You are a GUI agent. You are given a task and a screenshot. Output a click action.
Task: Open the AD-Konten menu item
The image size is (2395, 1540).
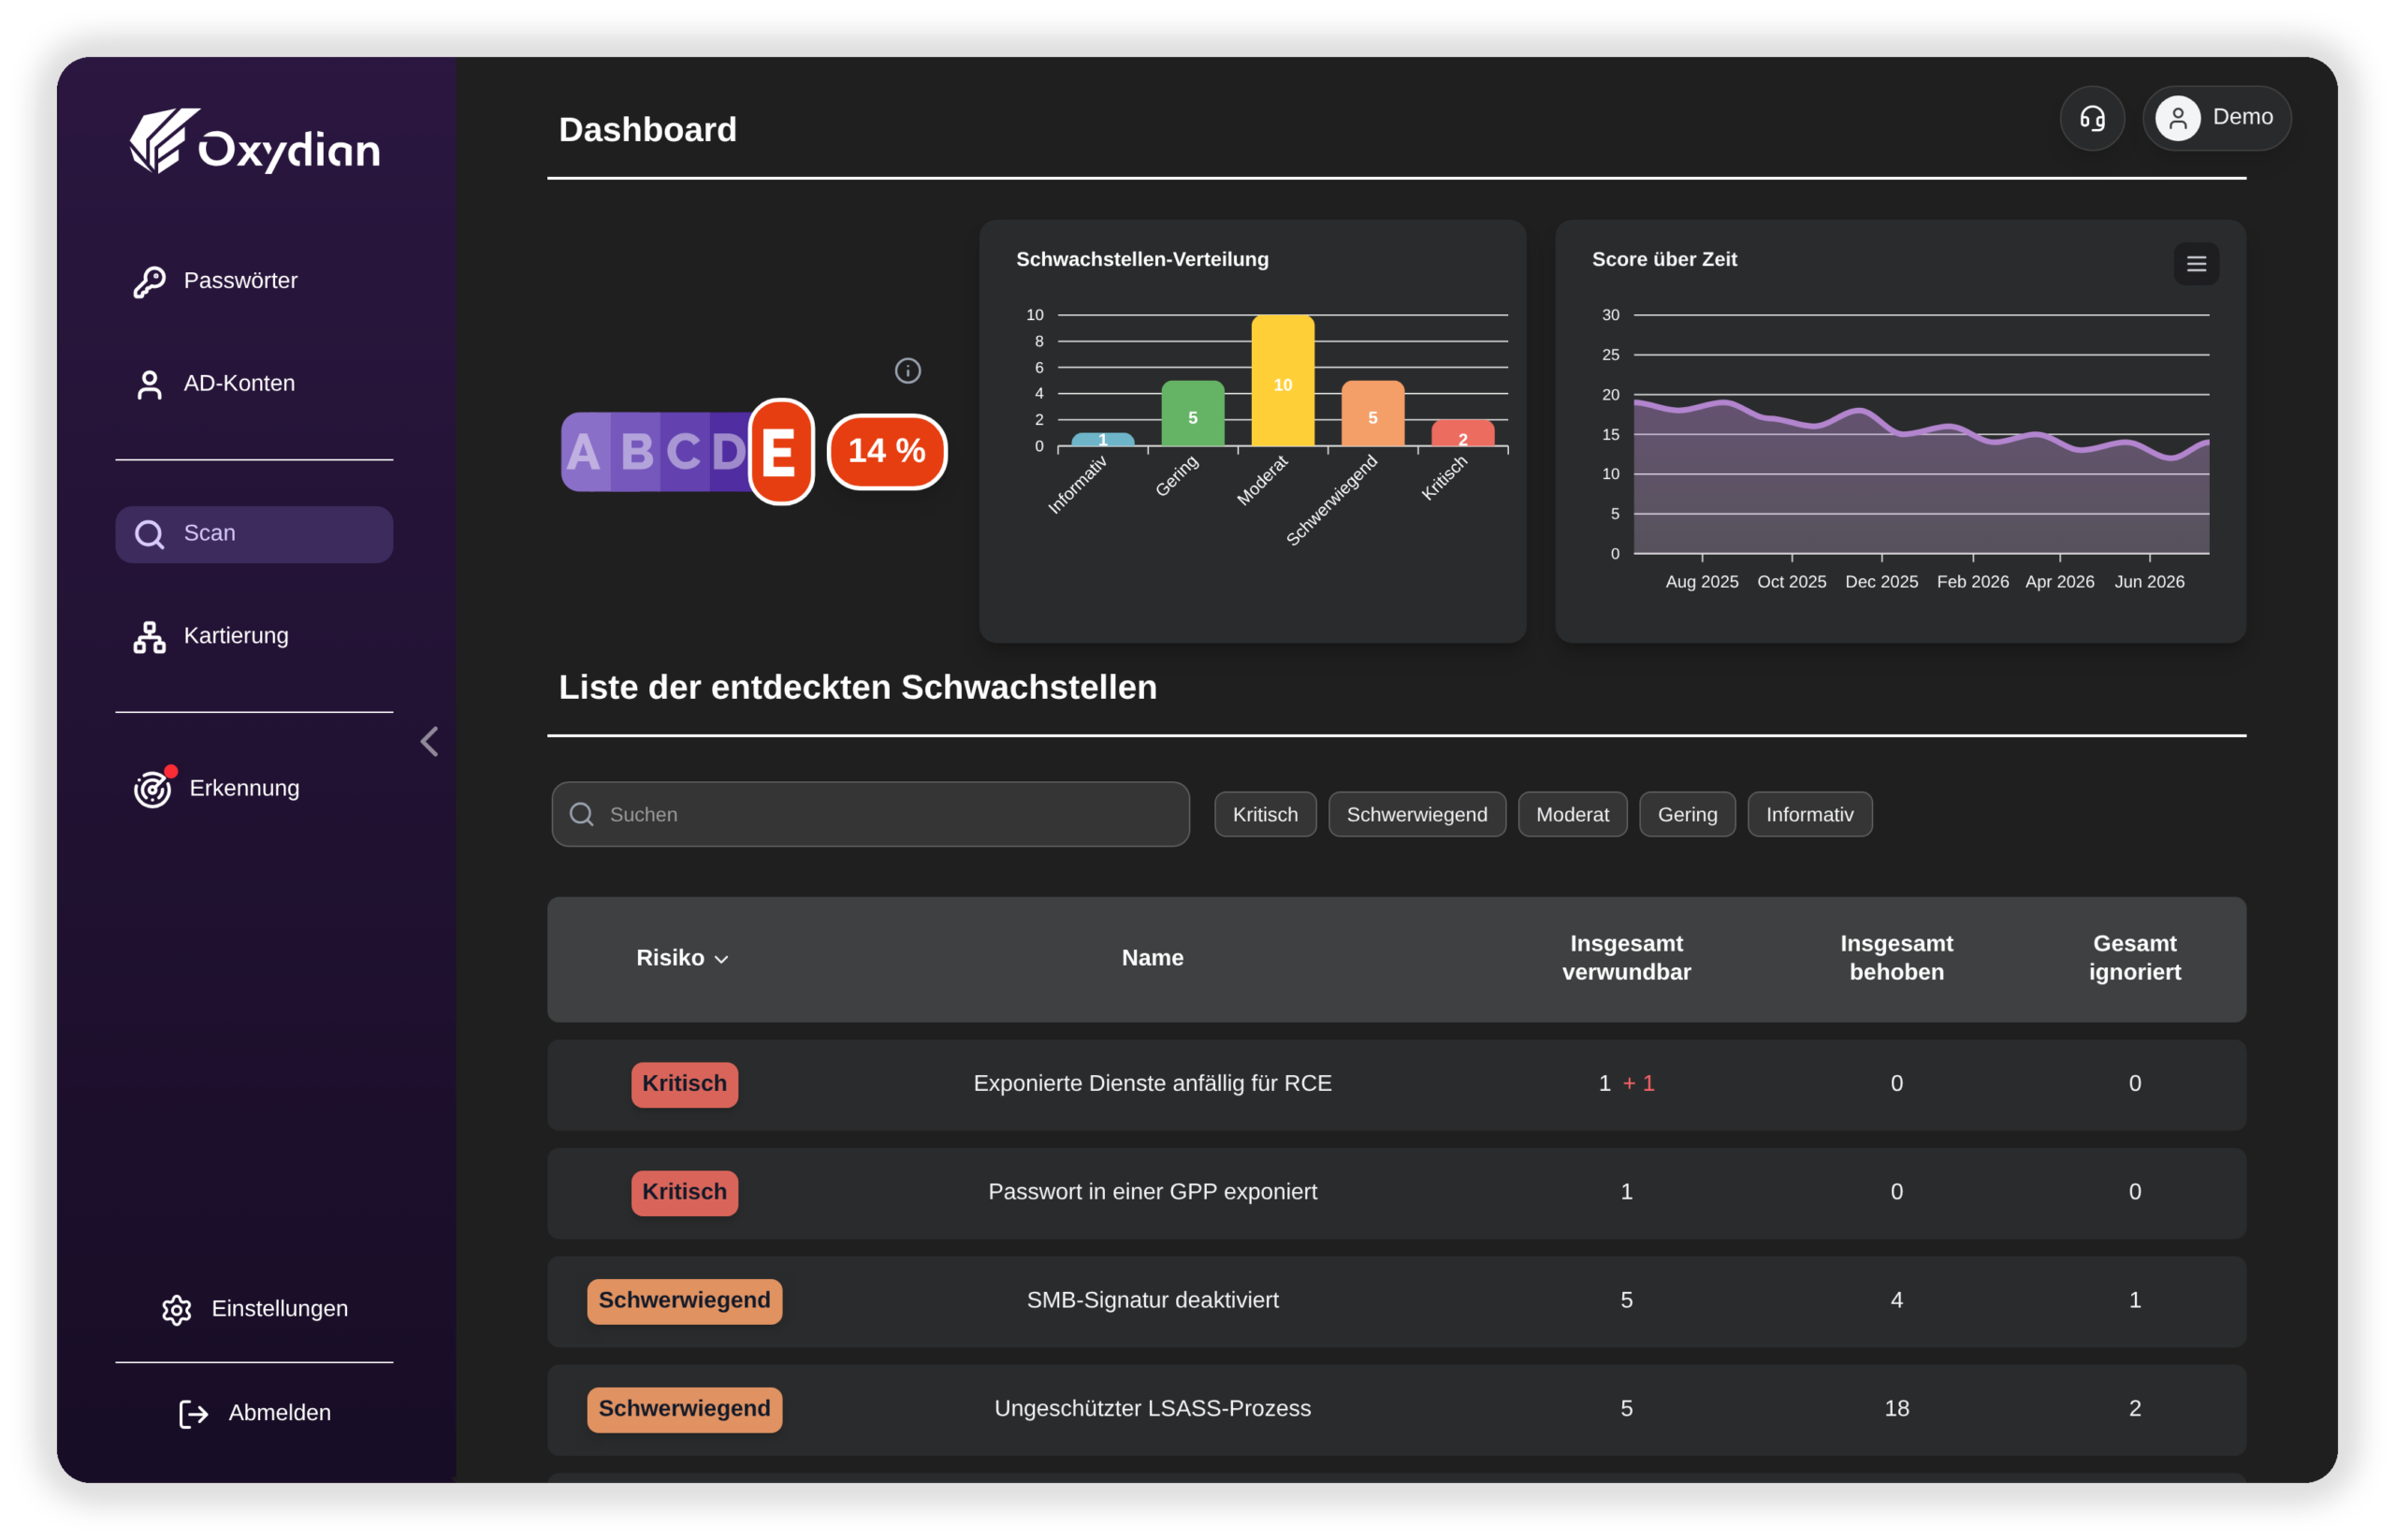pos(254,384)
